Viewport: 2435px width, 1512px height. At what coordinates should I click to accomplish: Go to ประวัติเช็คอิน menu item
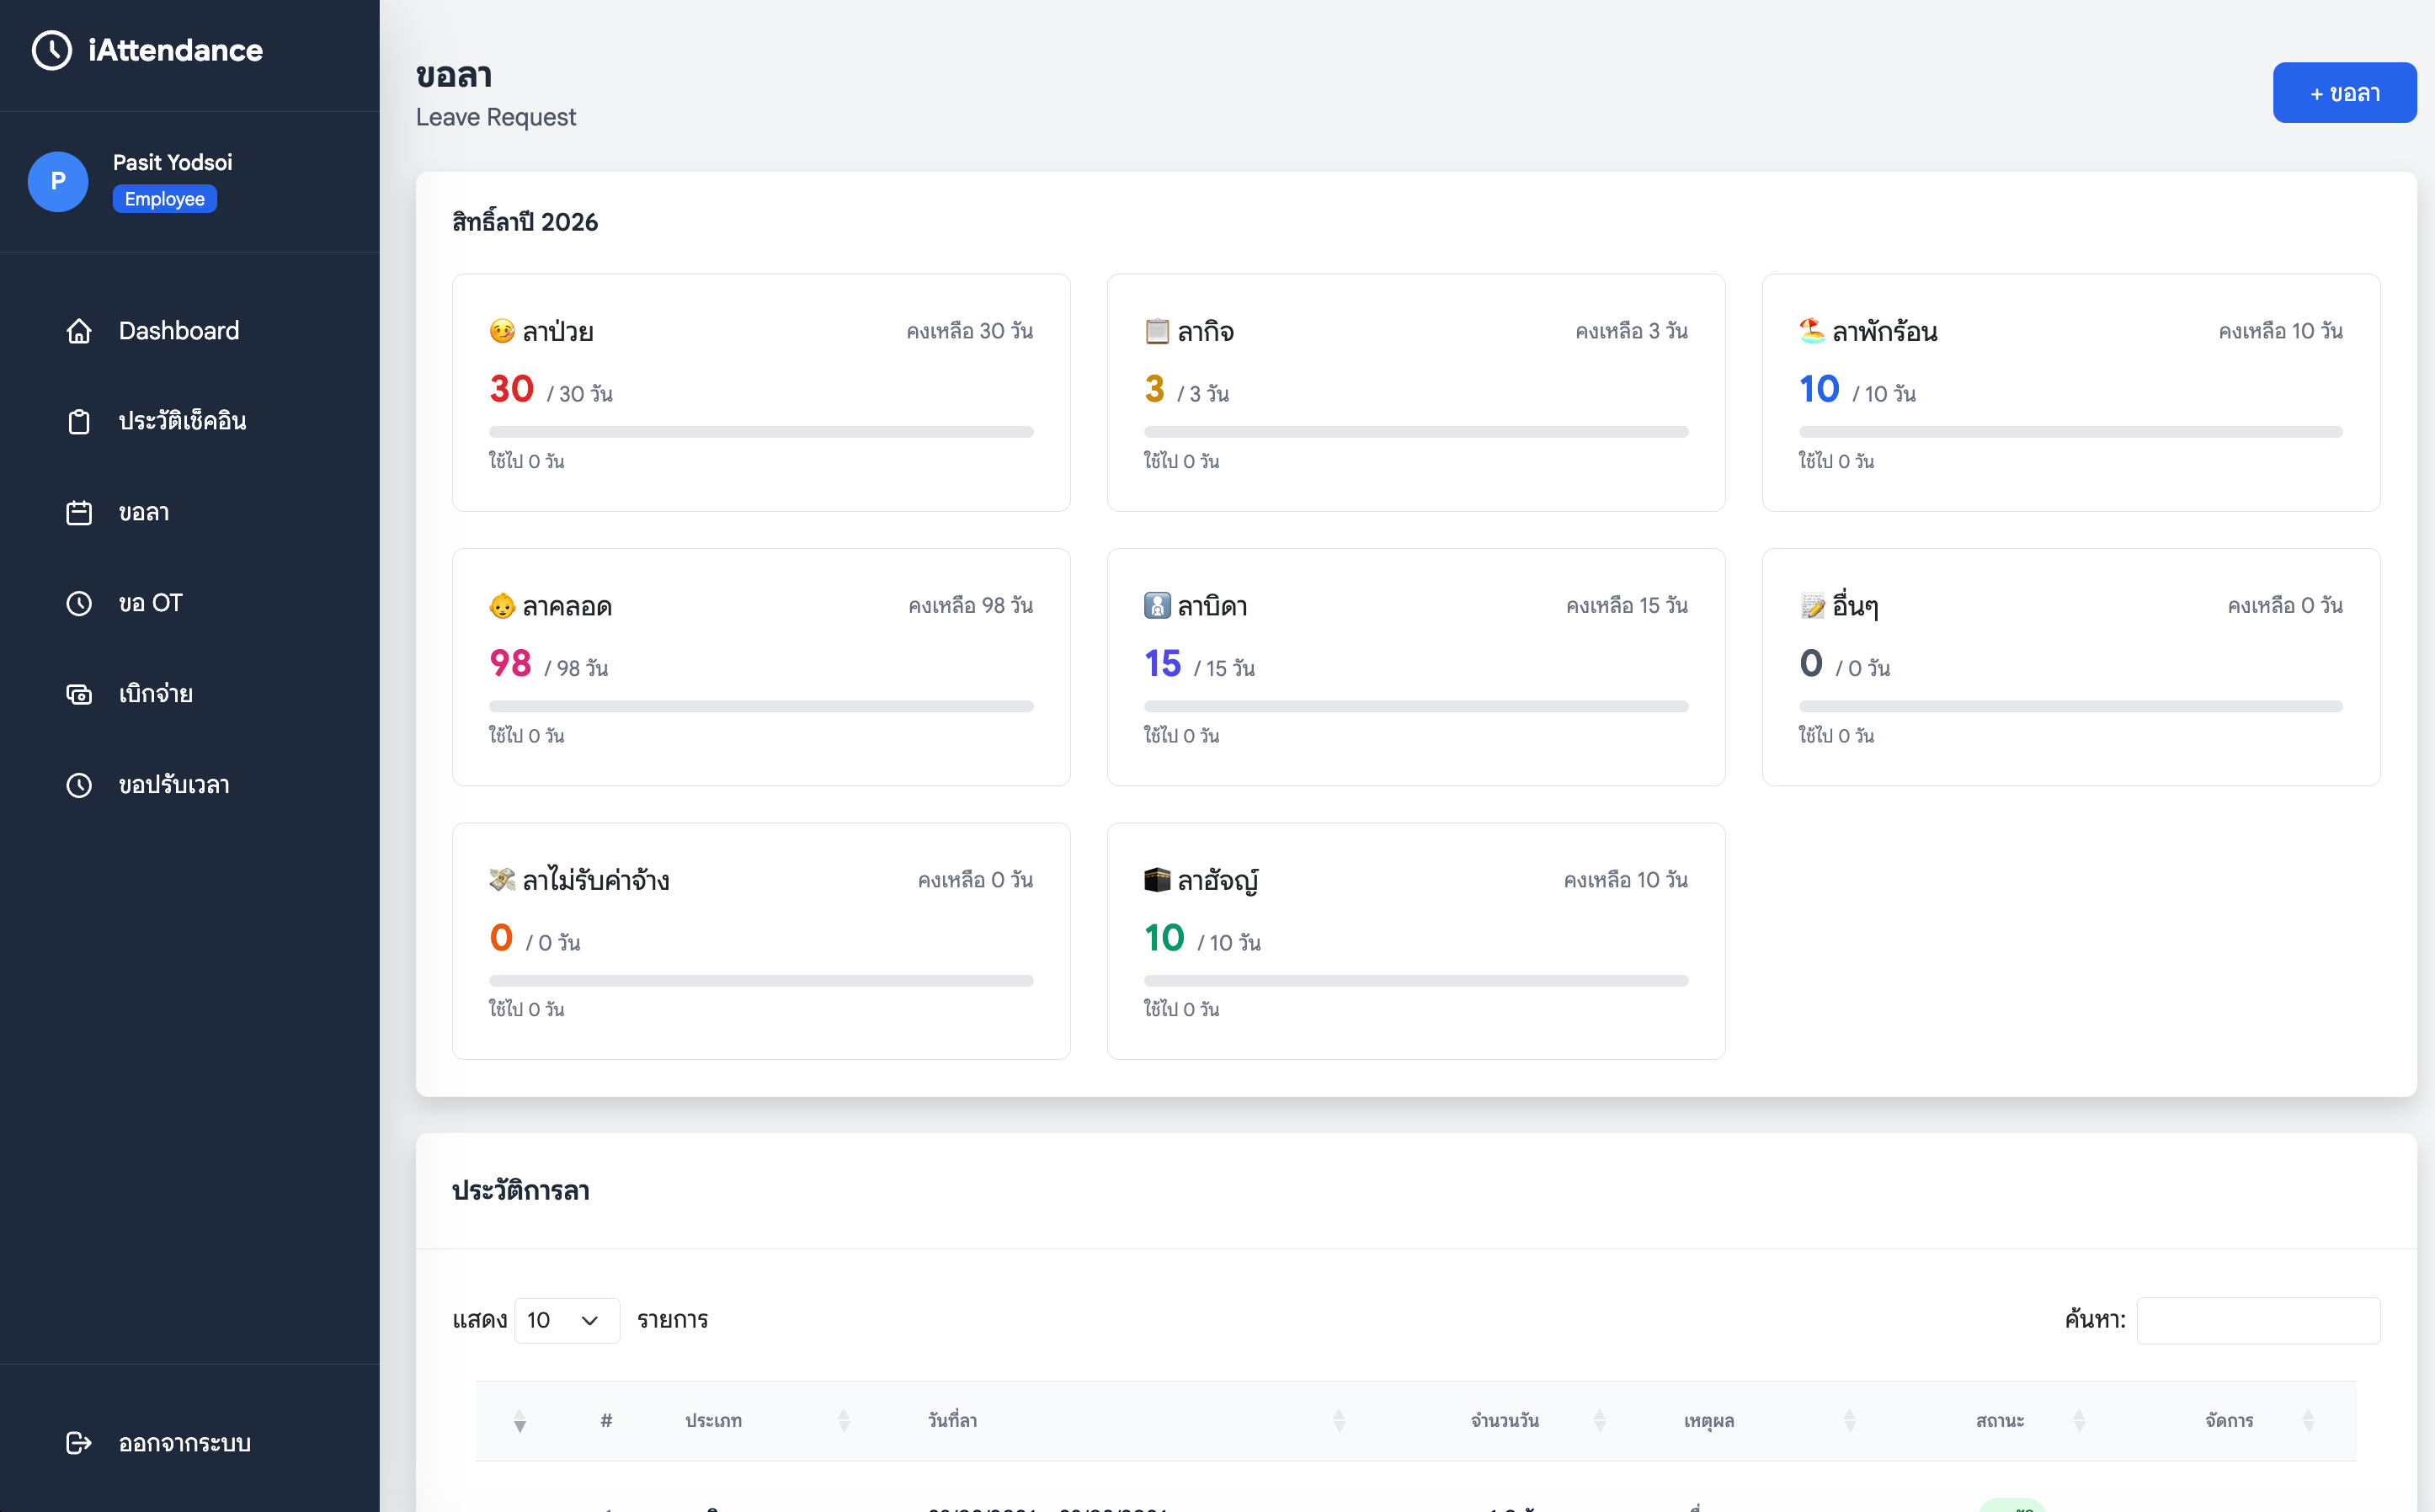point(182,421)
